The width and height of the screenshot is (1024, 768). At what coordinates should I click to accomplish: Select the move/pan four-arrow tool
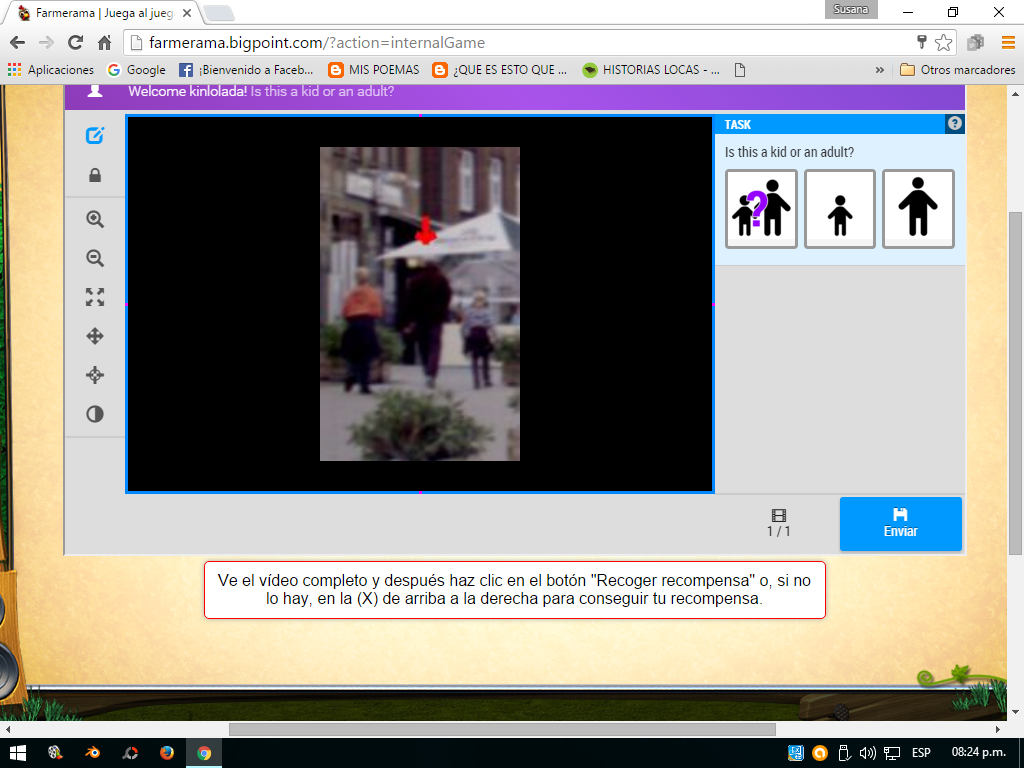pyautogui.click(x=95, y=336)
